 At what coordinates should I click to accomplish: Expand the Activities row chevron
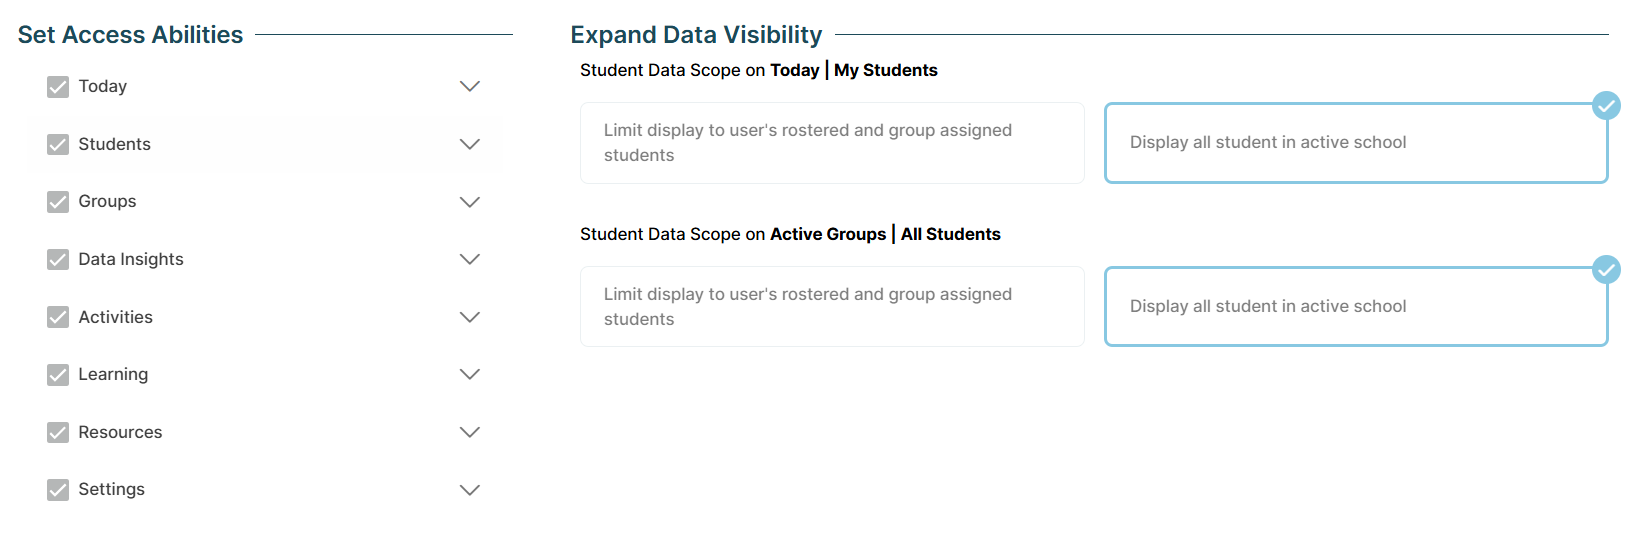470,317
